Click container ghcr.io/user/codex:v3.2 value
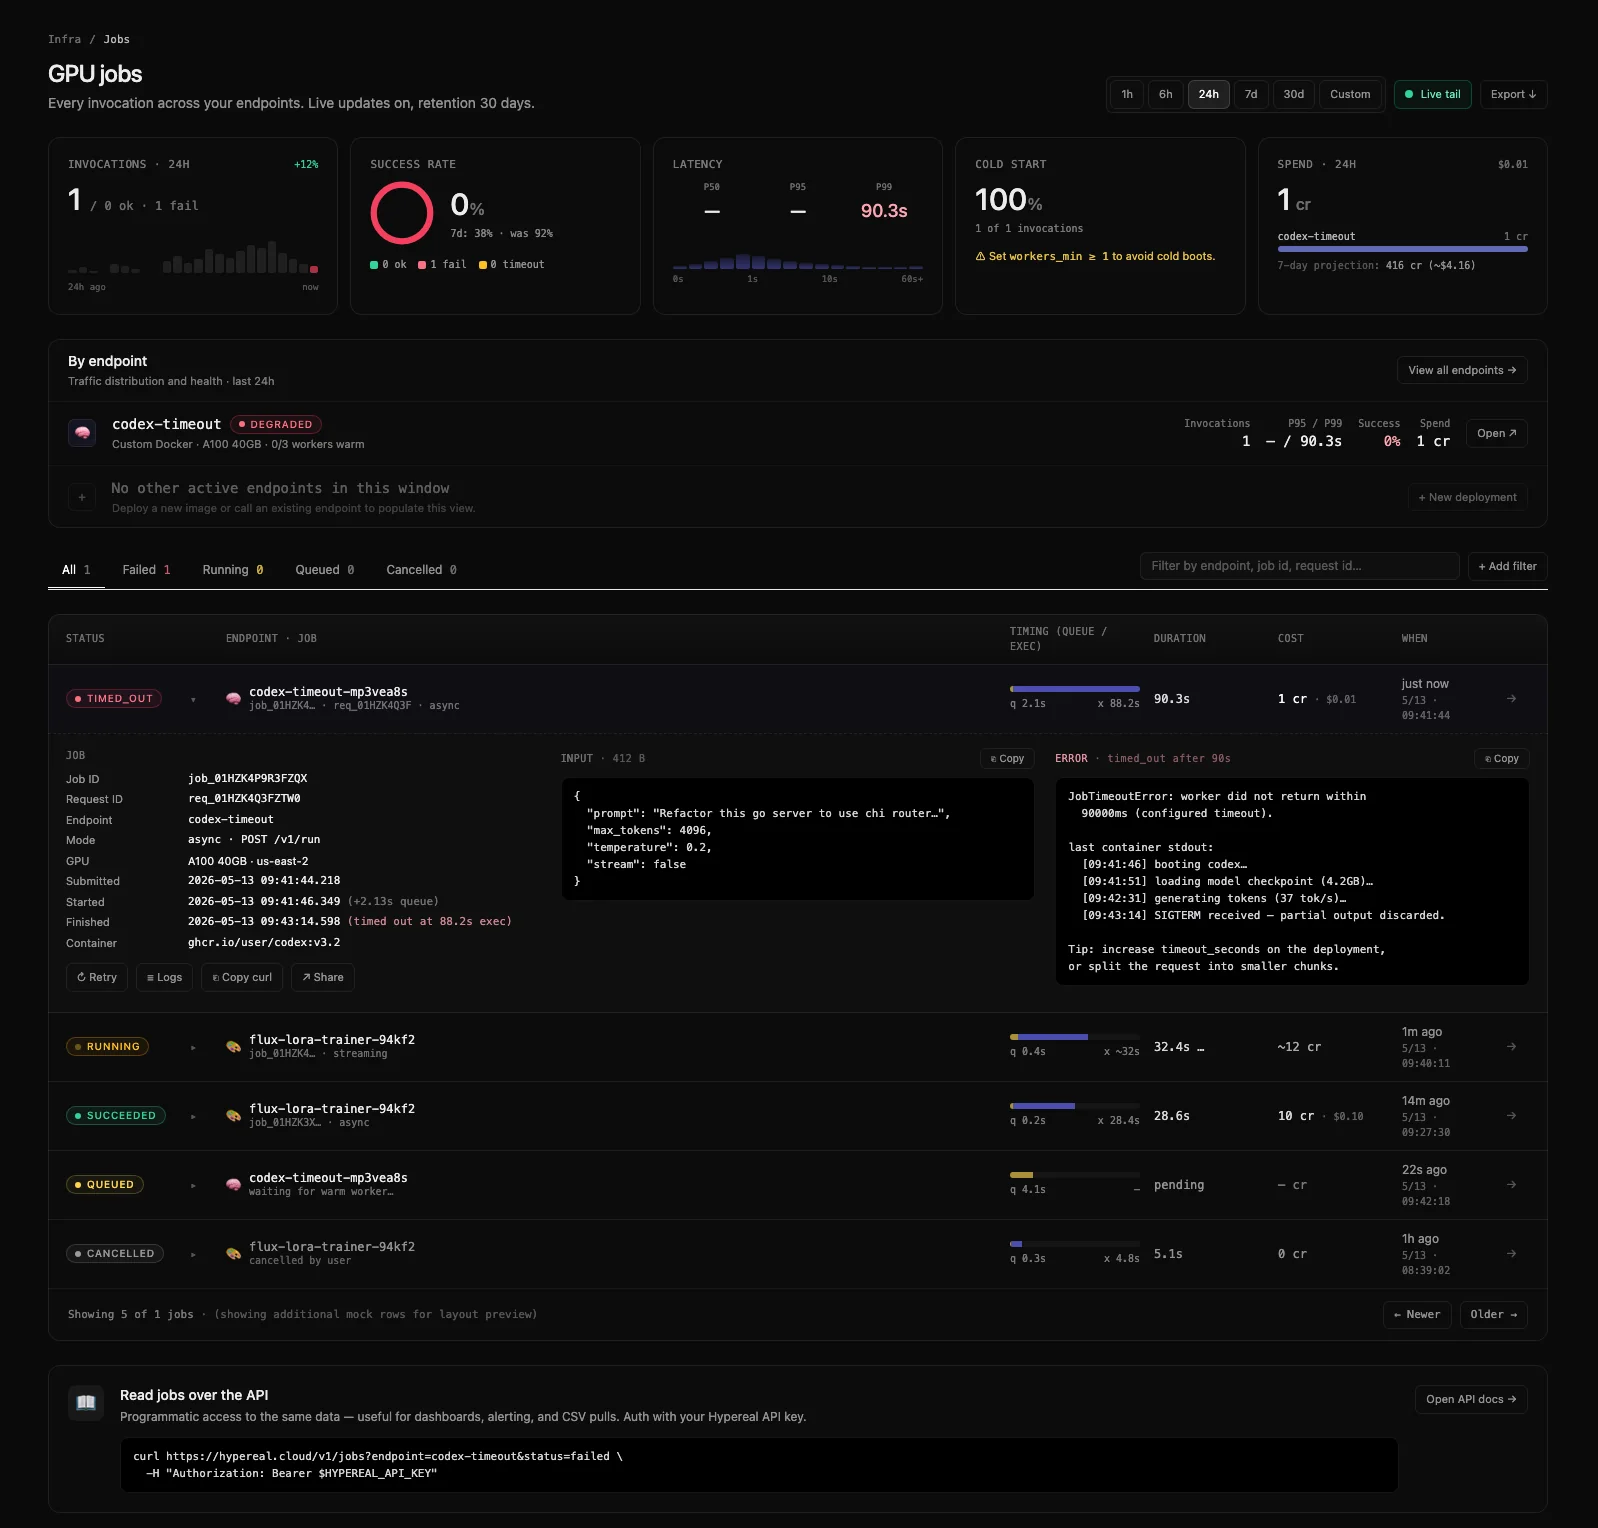 (264, 942)
